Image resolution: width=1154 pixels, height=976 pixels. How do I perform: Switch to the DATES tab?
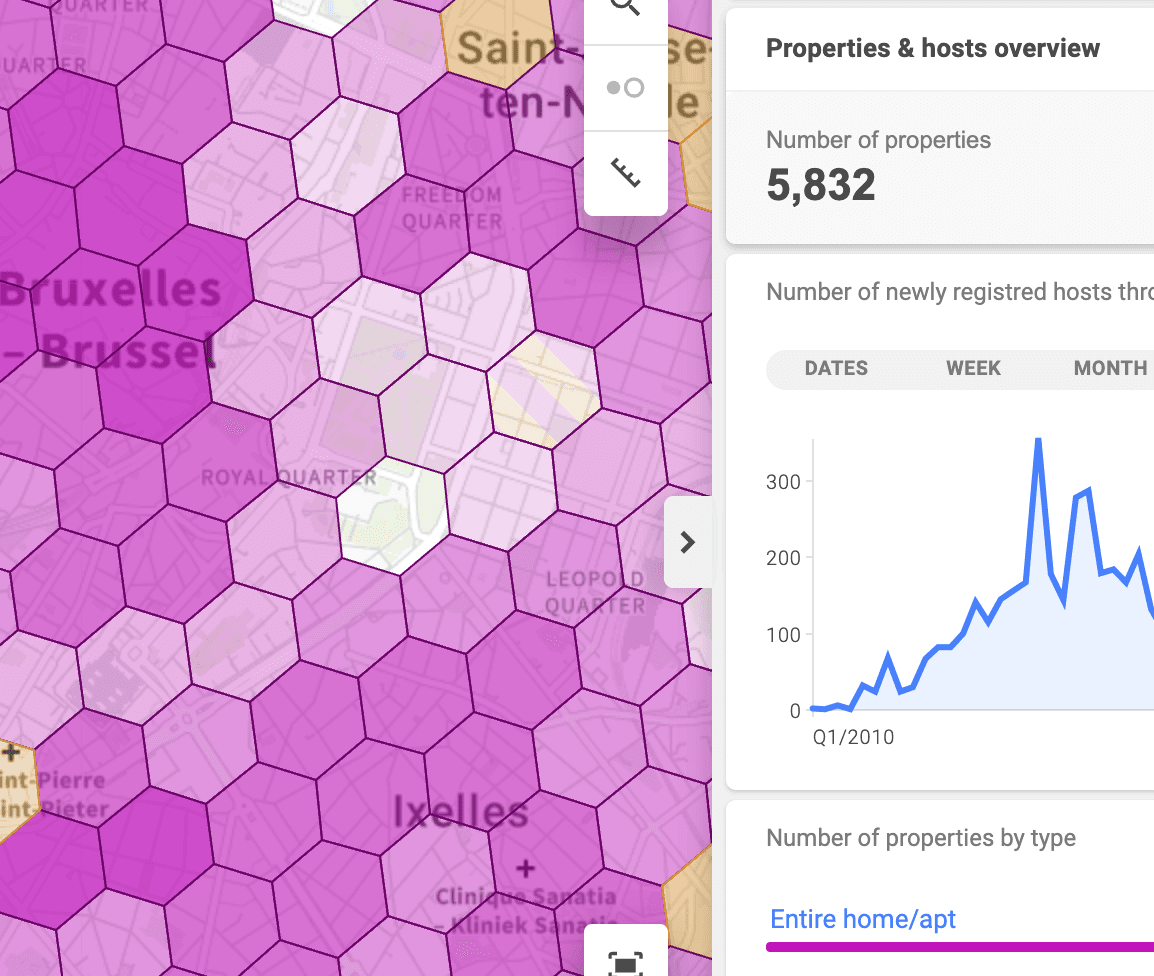836,368
